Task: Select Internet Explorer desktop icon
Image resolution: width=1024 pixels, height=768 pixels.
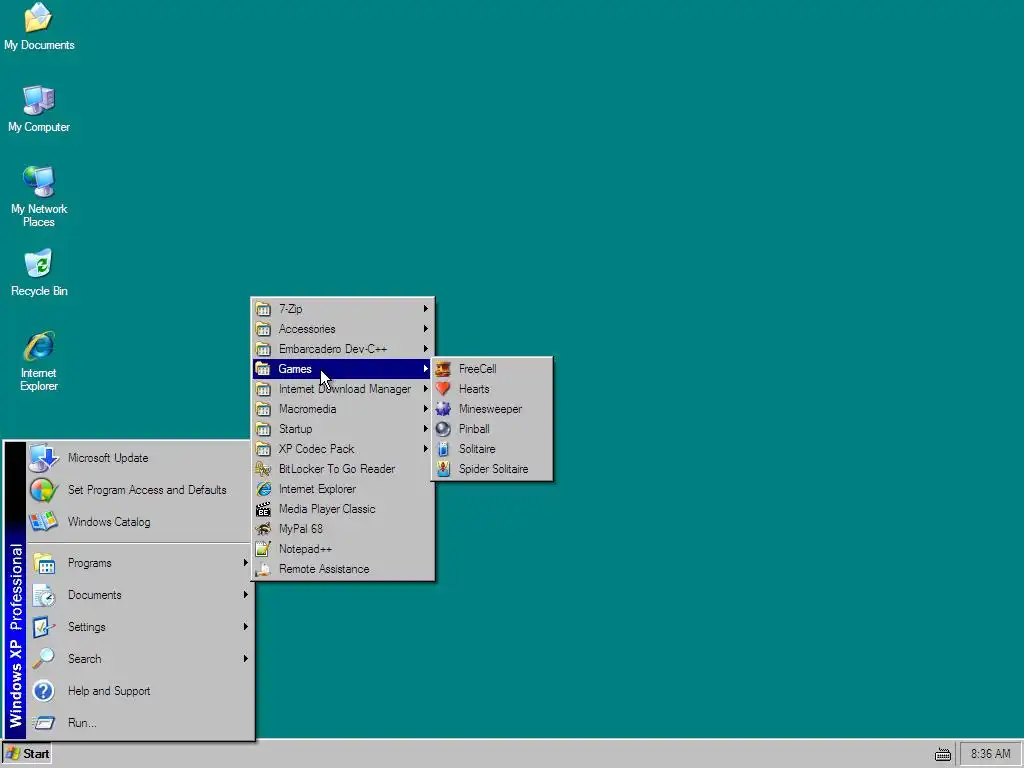Action: [39, 360]
